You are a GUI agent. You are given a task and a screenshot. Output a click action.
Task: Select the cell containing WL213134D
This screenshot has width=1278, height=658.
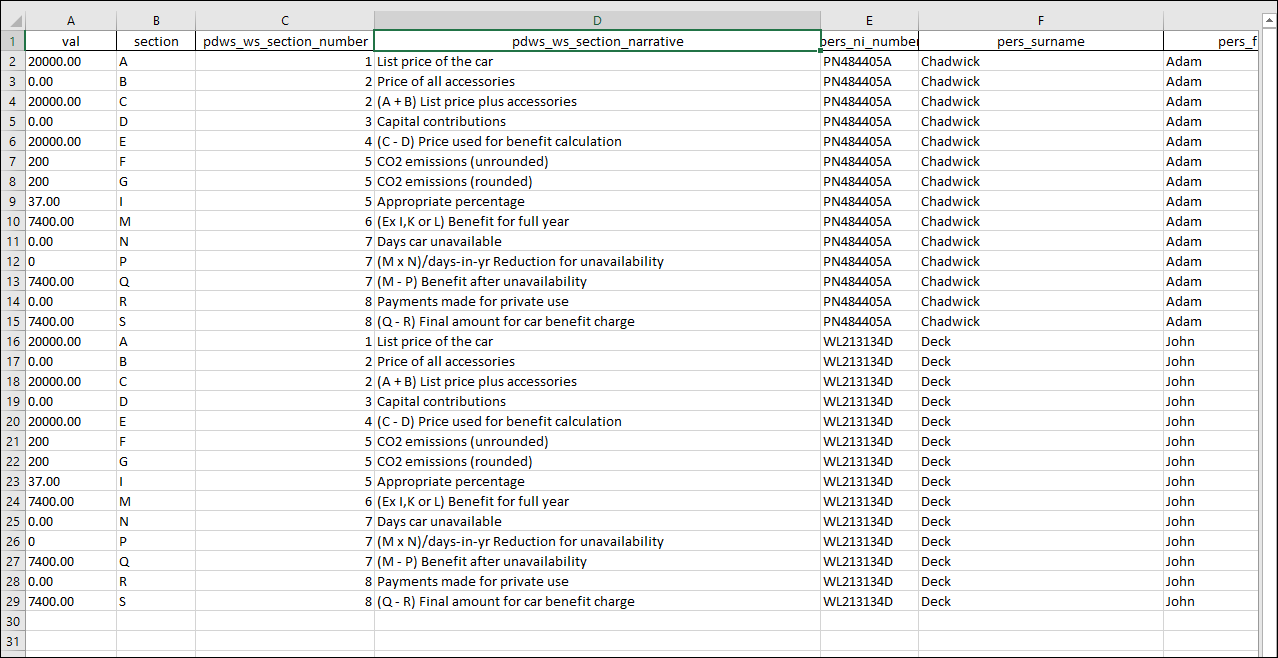tap(868, 341)
